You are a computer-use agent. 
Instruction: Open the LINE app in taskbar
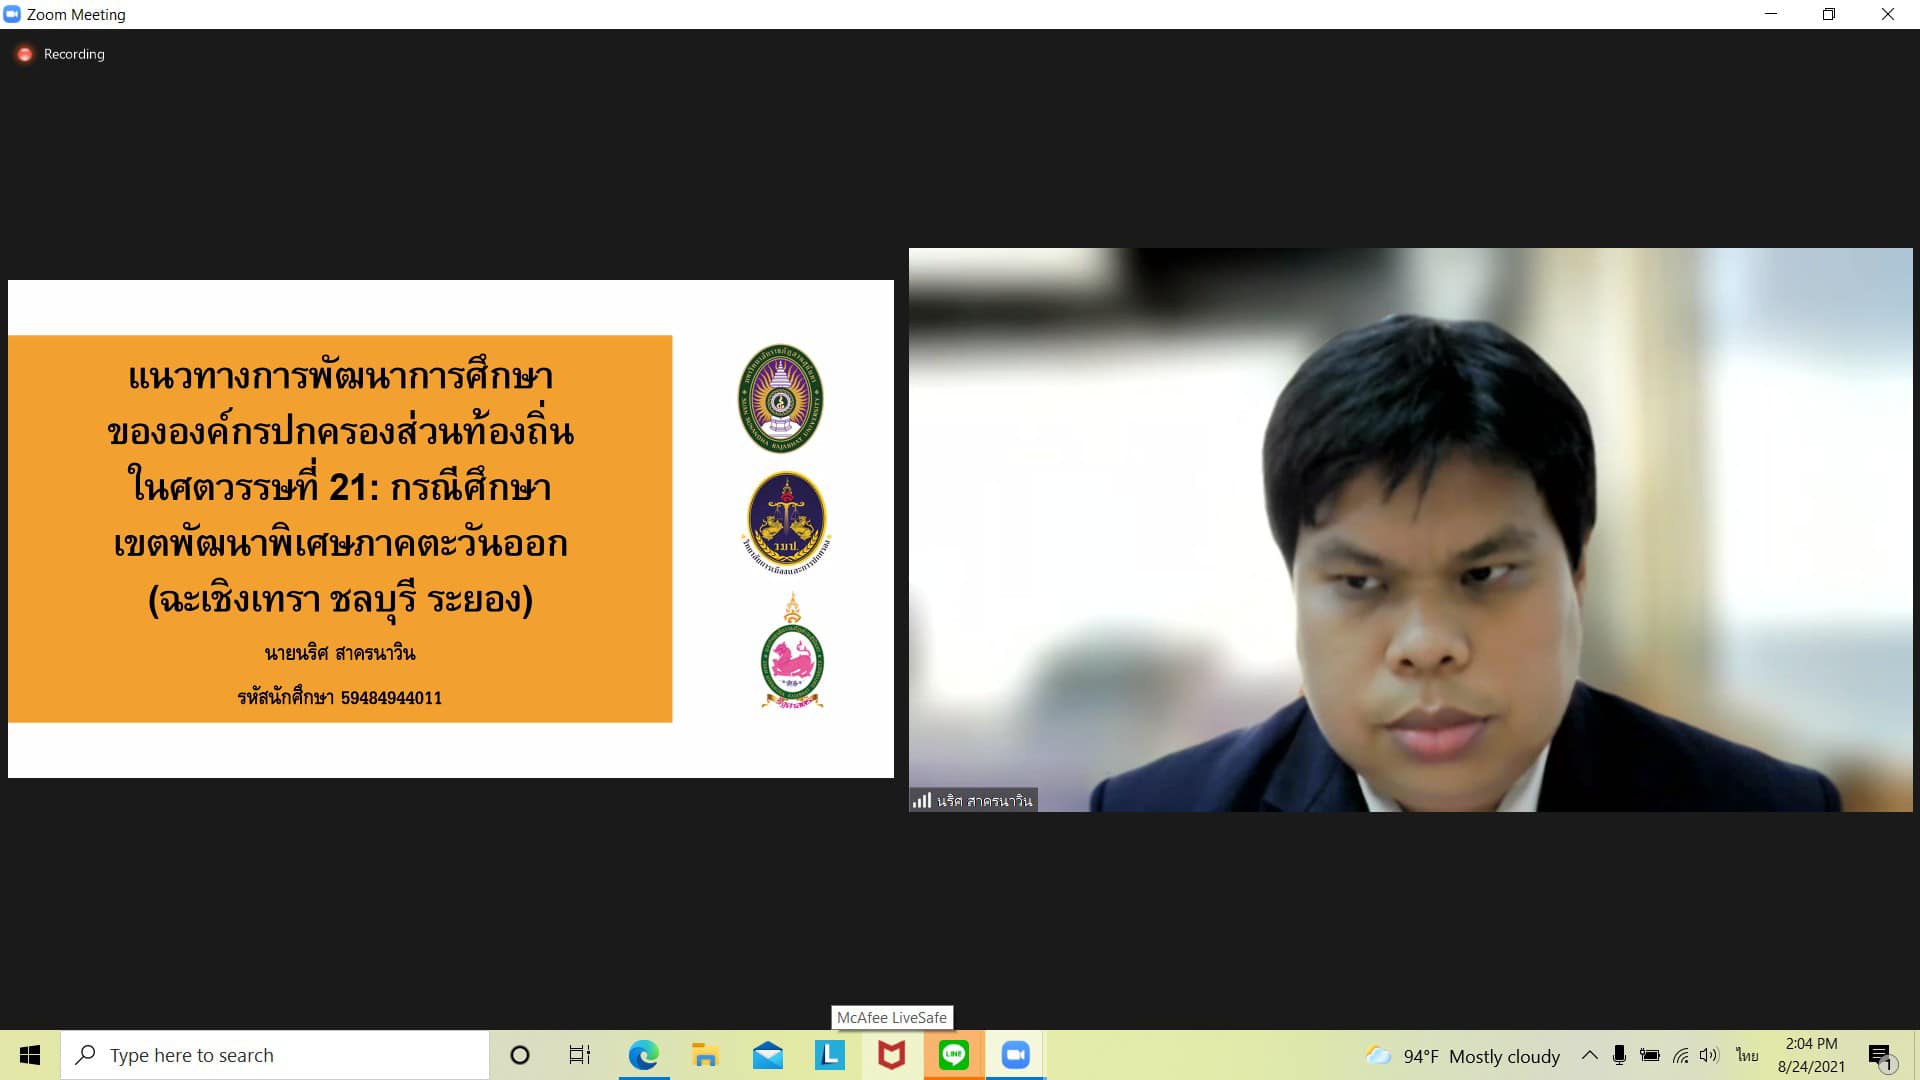(x=953, y=1055)
